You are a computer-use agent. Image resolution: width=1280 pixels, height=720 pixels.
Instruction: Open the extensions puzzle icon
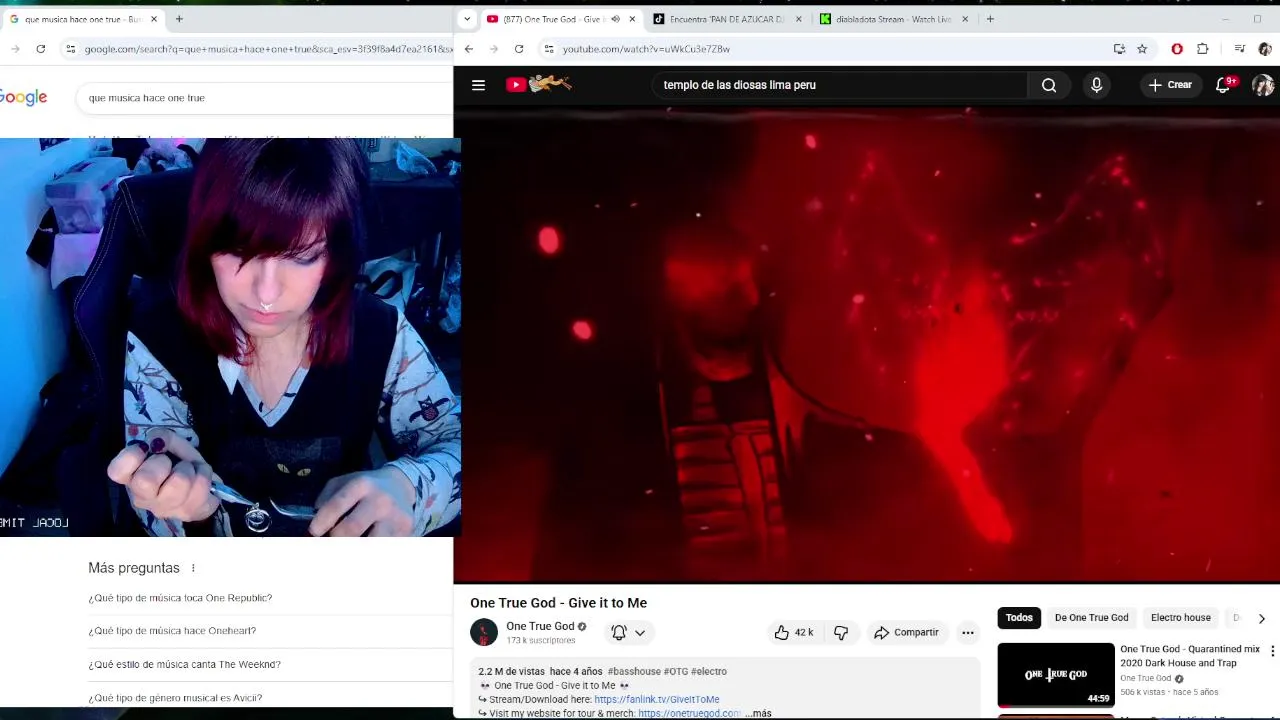coord(1202,49)
